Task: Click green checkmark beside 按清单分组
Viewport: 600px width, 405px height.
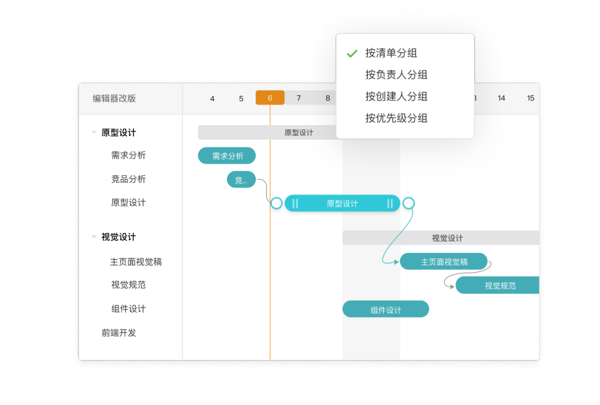Action: tap(352, 54)
